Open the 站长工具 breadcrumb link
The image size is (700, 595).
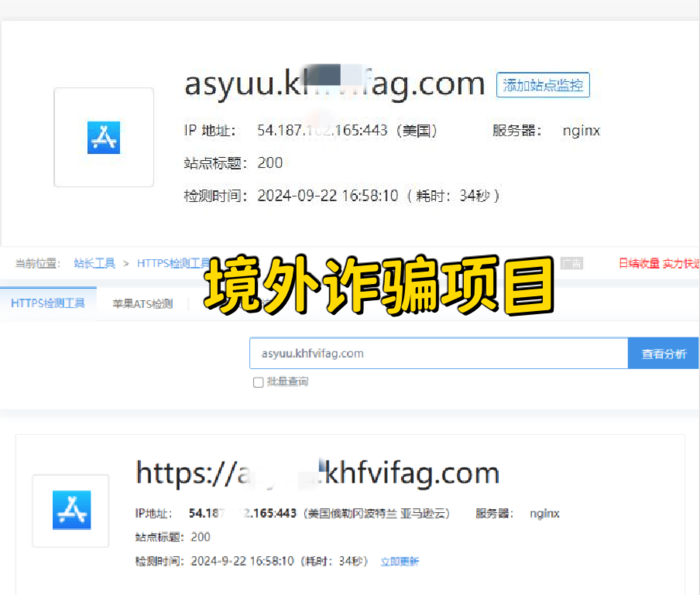pos(95,263)
